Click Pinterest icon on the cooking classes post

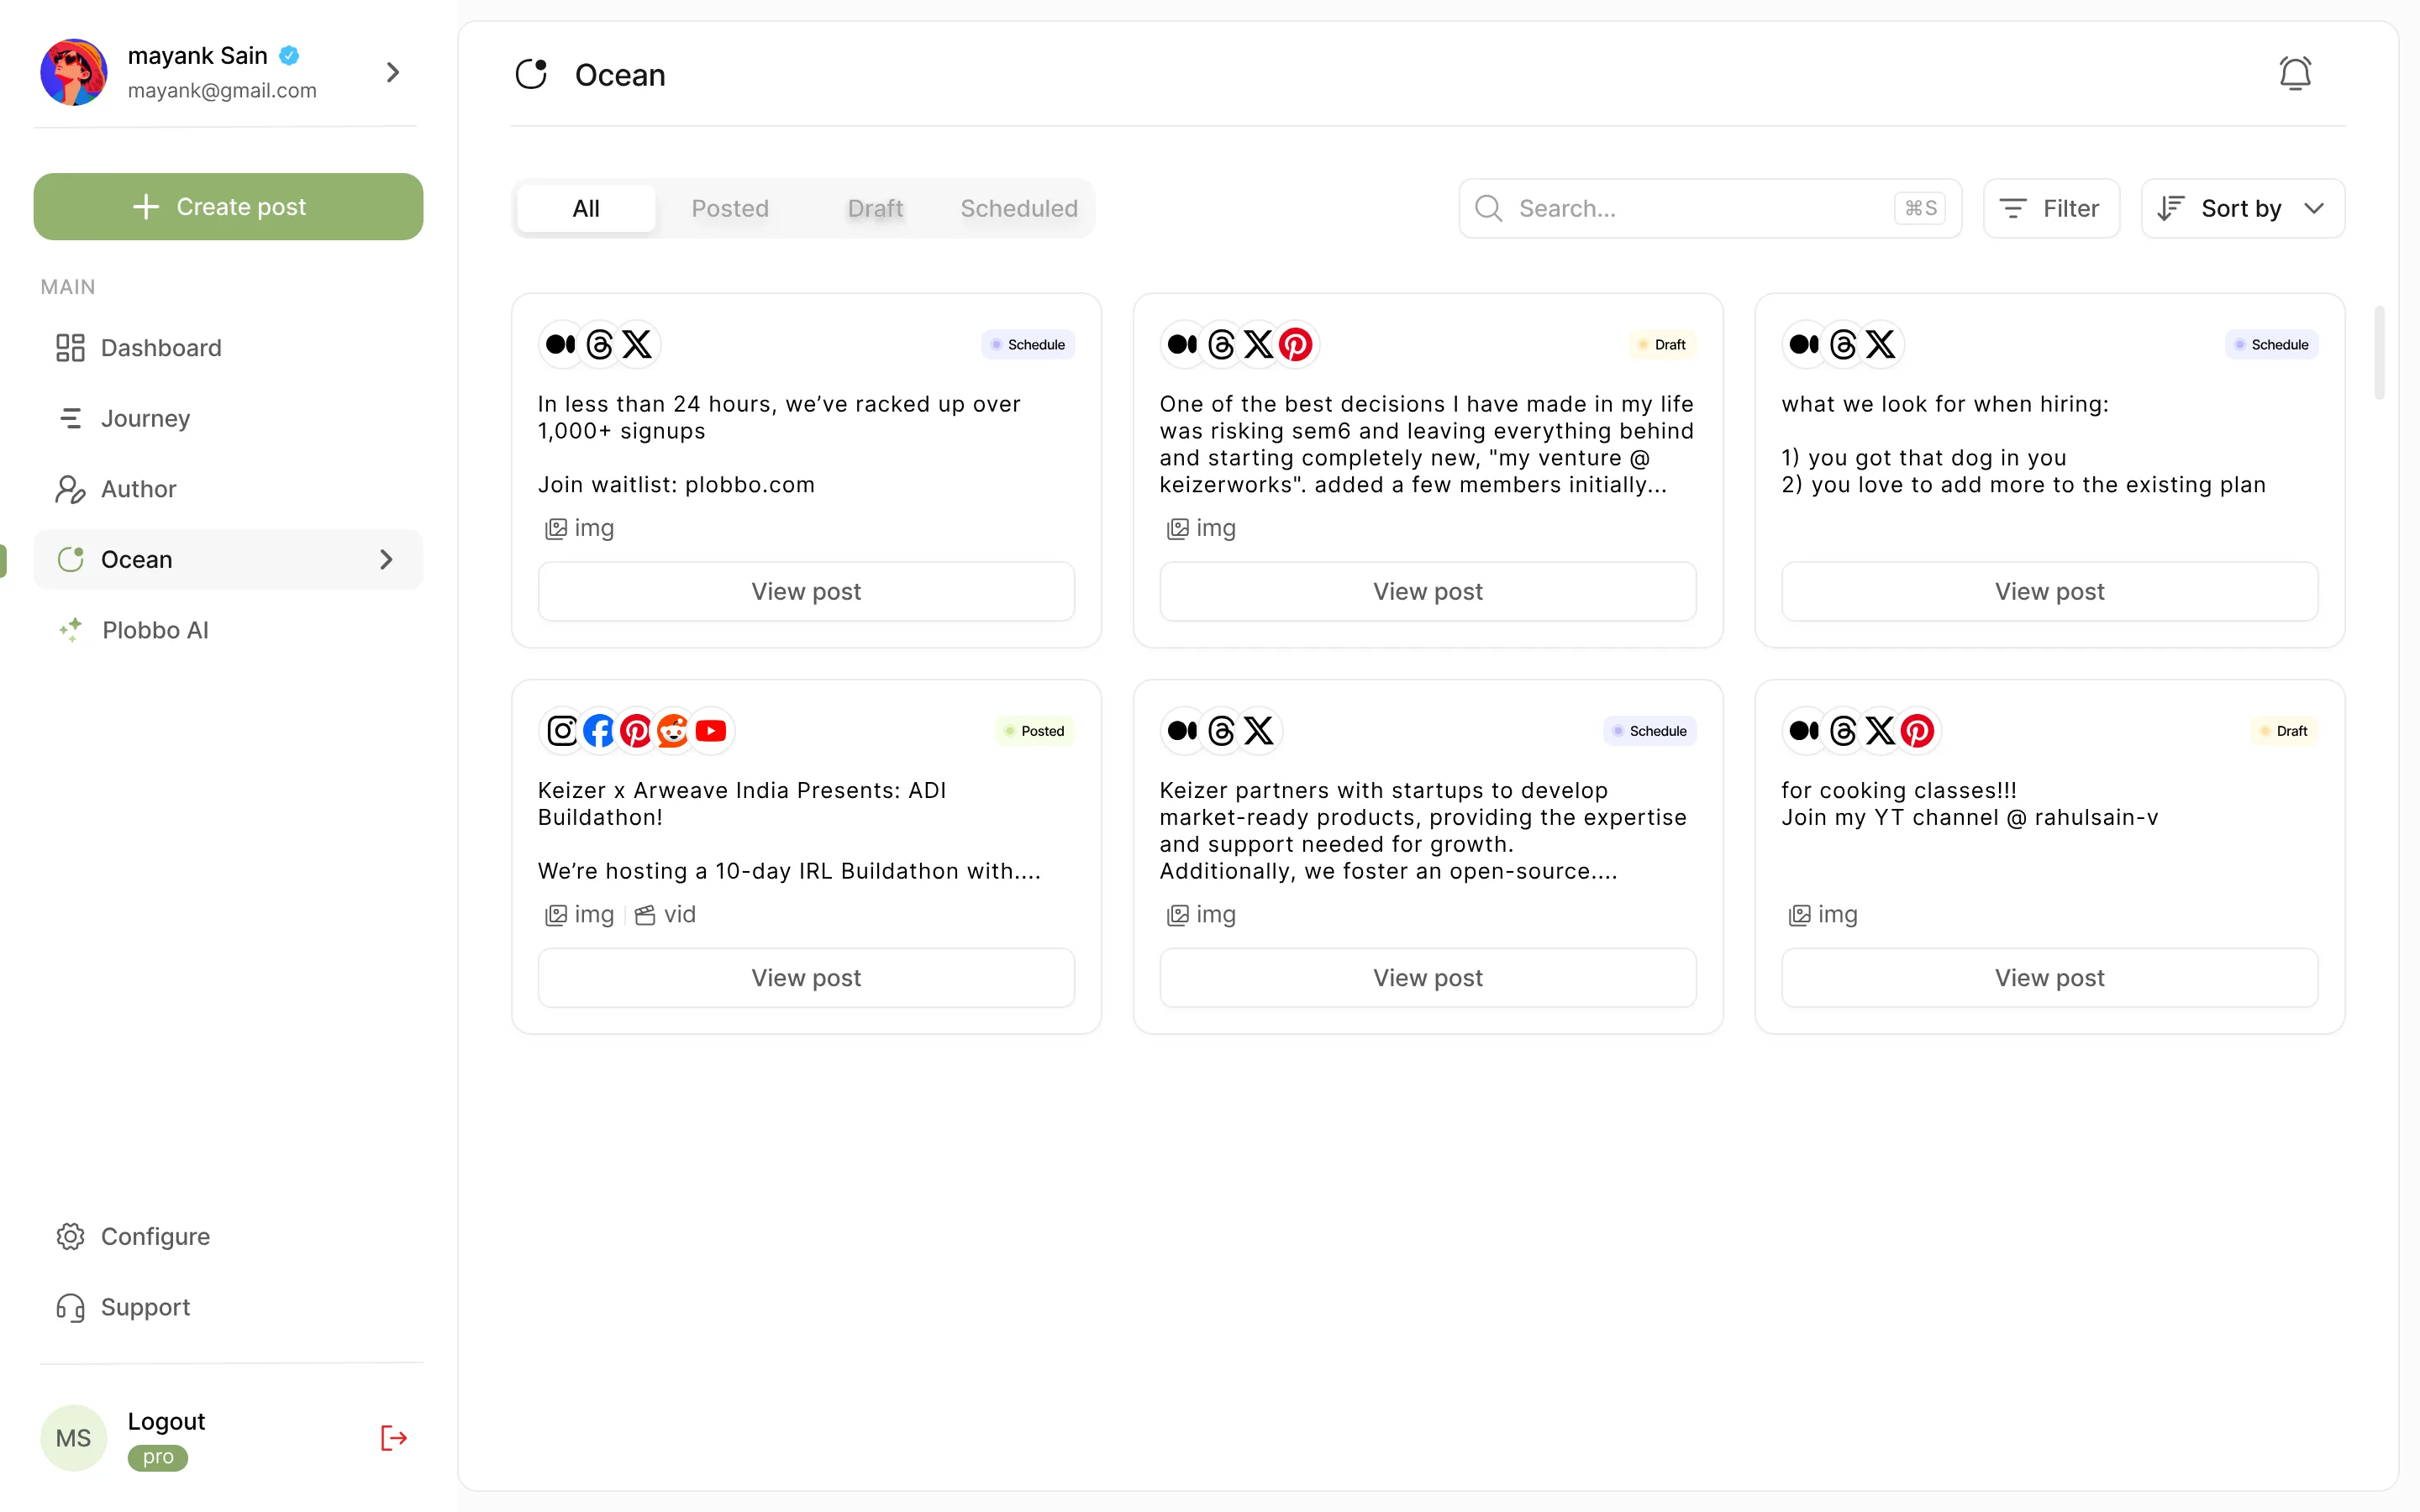point(1918,731)
